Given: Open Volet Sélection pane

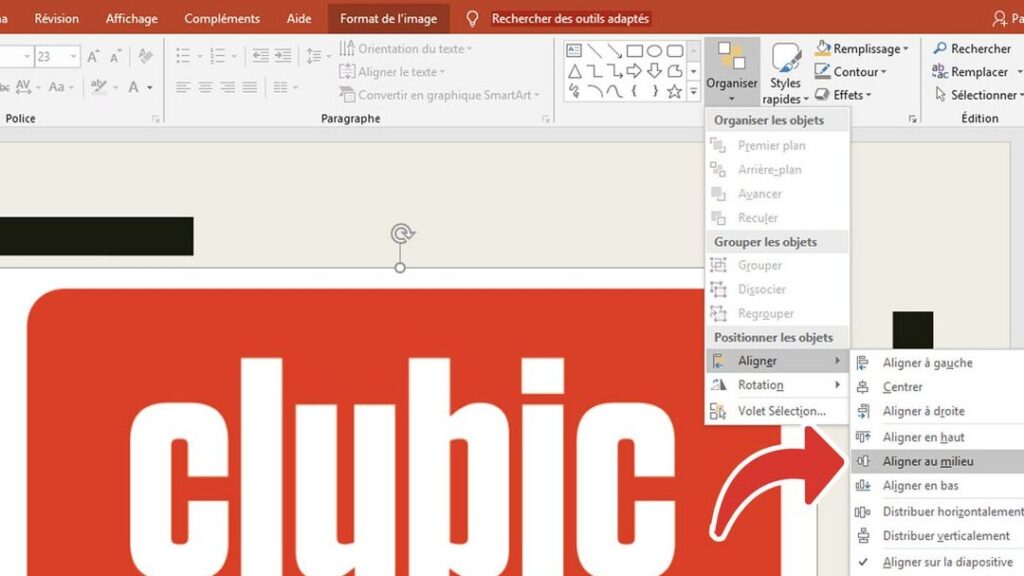Looking at the screenshot, I should (x=777, y=411).
